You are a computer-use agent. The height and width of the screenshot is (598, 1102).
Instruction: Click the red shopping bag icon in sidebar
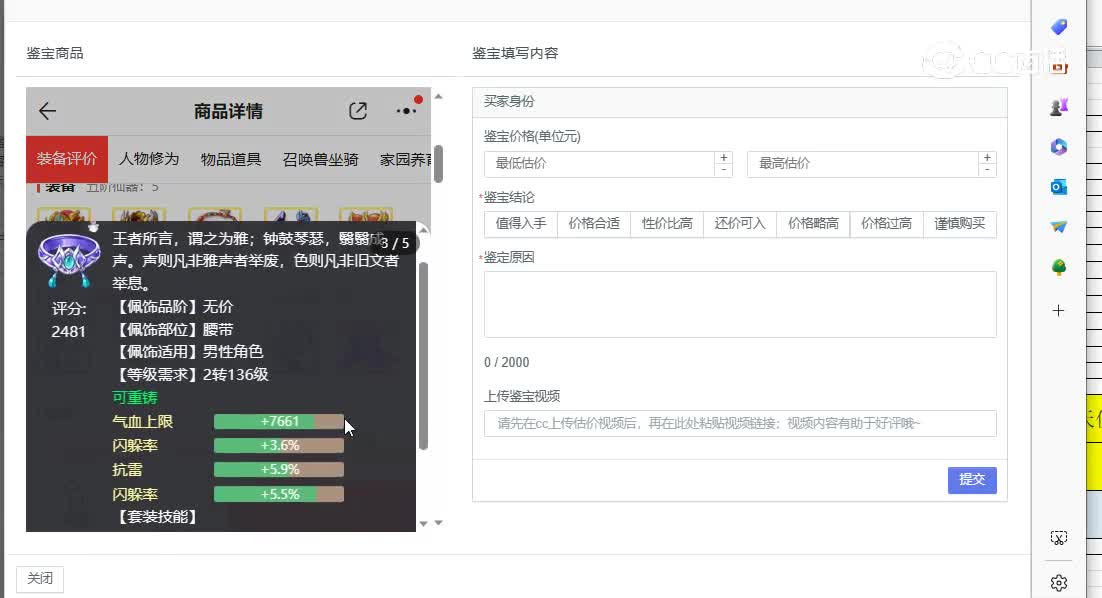point(1058,65)
